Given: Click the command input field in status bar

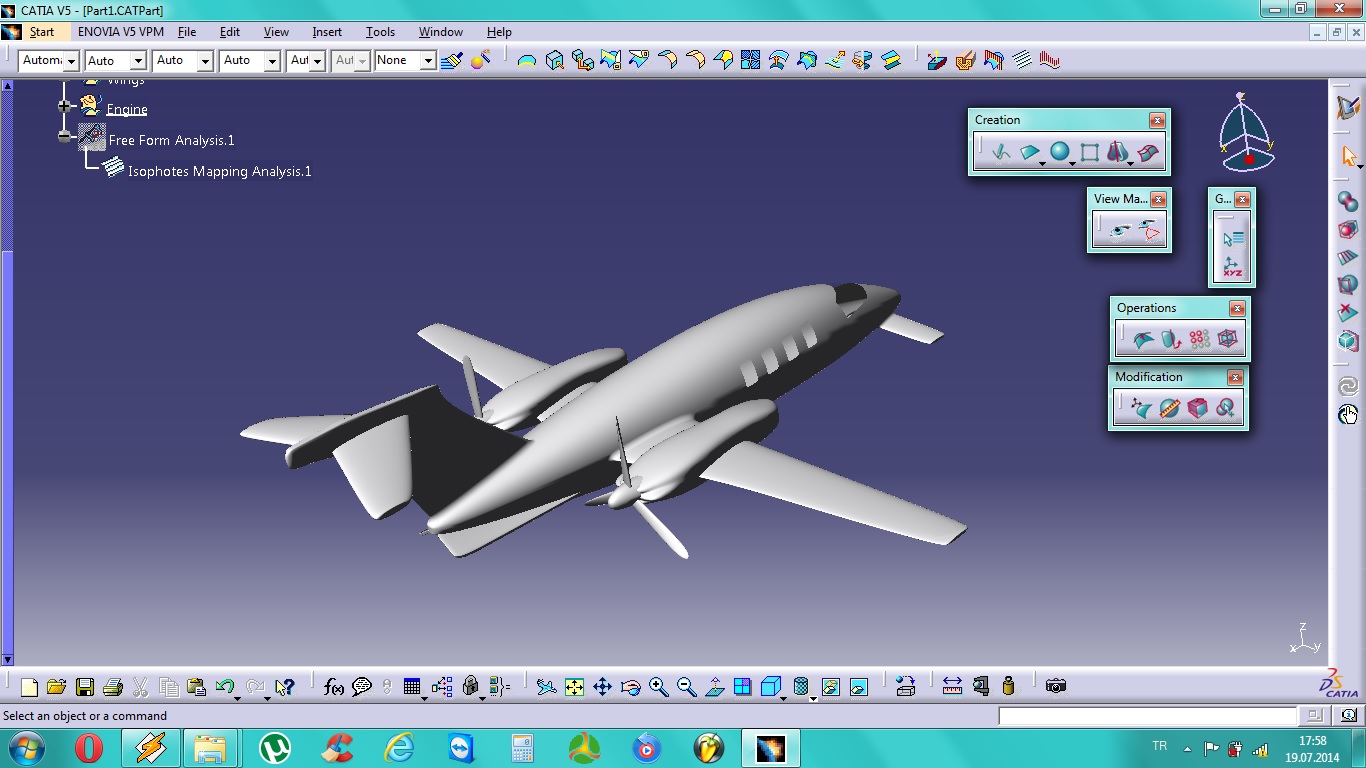Looking at the screenshot, I should tap(1147, 716).
